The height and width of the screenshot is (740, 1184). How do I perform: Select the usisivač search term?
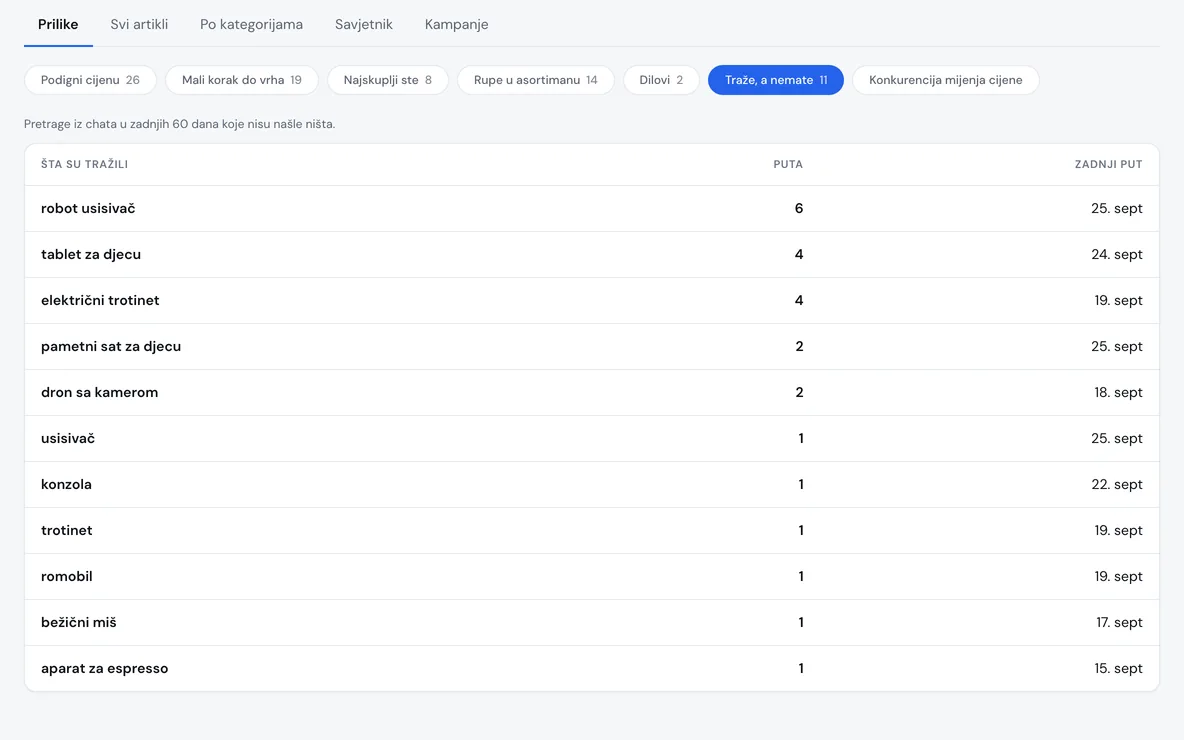68,439
